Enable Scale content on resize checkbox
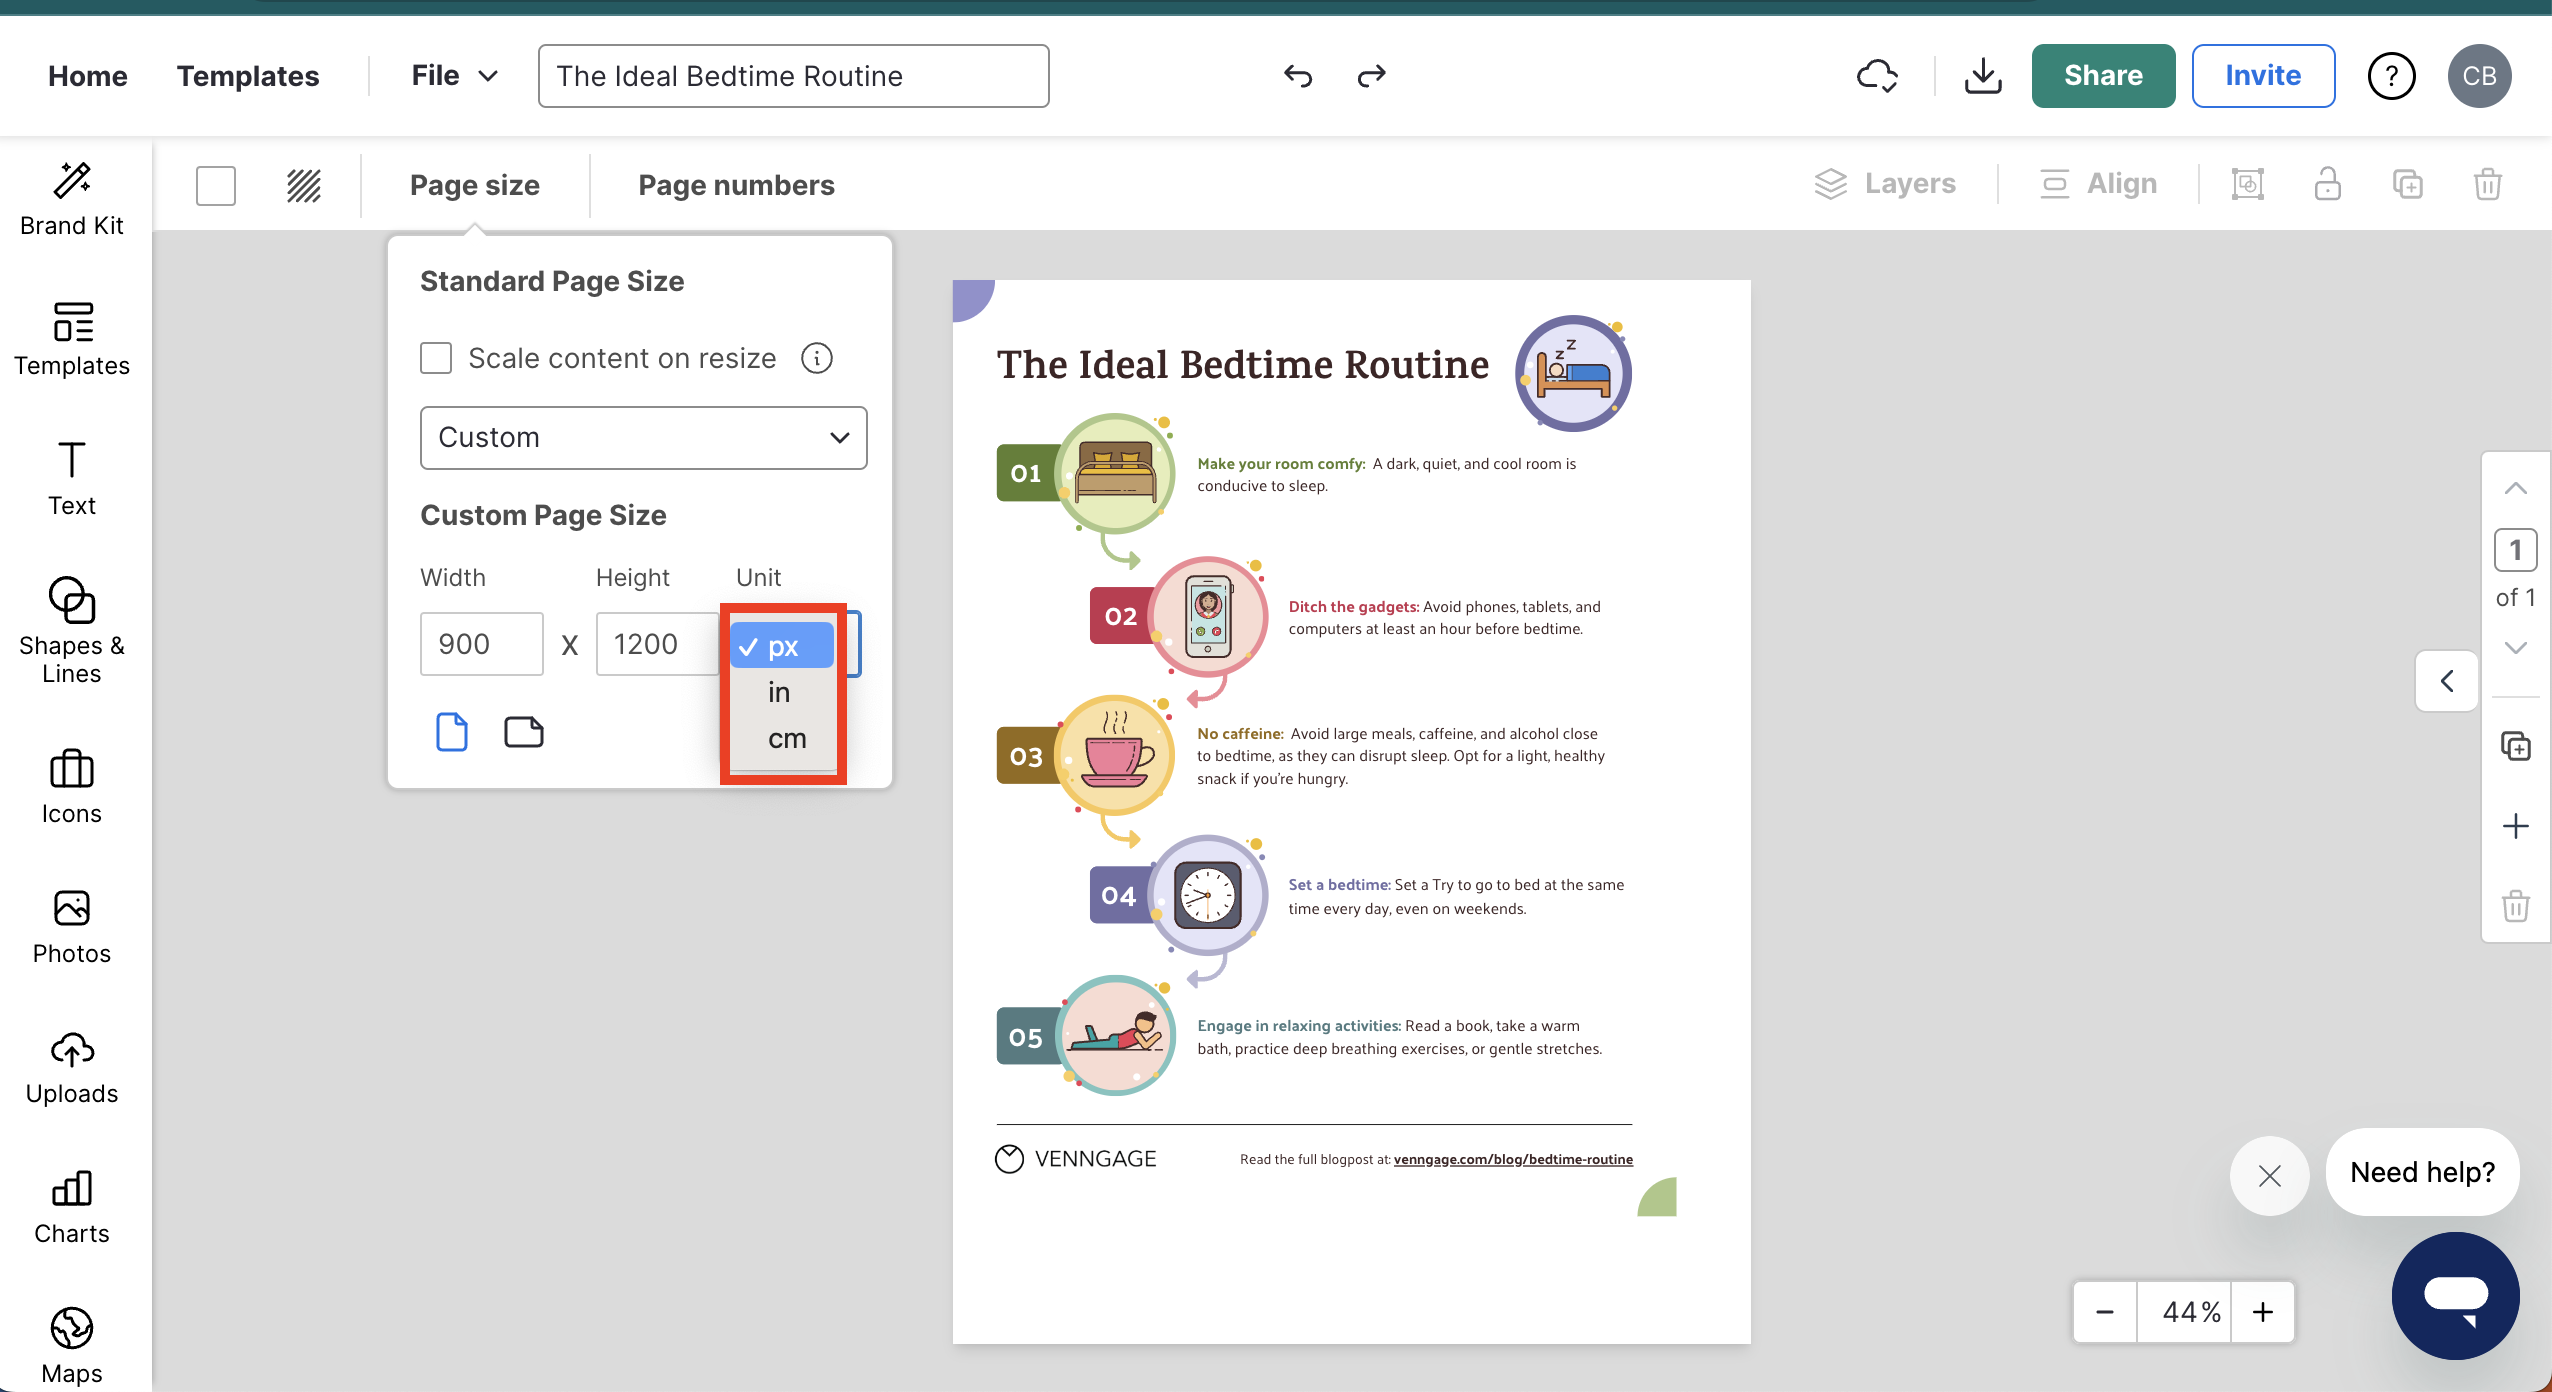This screenshot has width=2552, height=1392. point(436,358)
